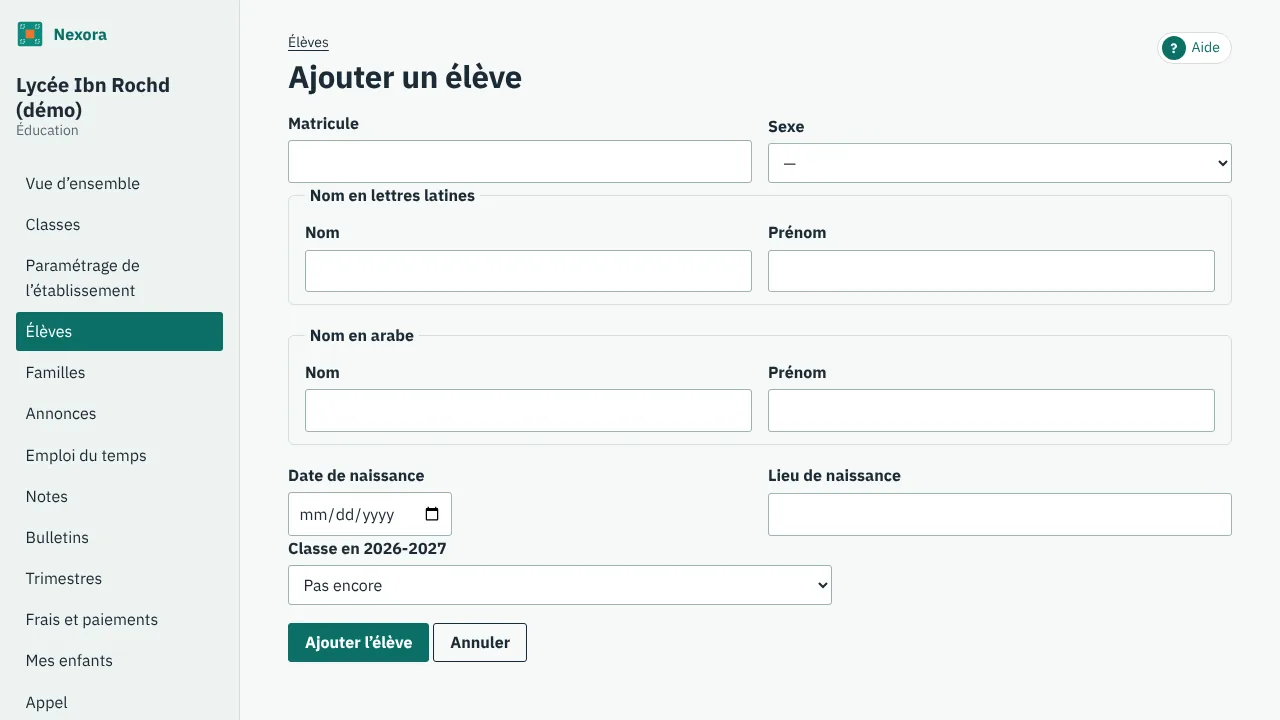Viewport: 1280px width, 720px height.
Task: Open the Aide help button
Action: (1194, 48)
